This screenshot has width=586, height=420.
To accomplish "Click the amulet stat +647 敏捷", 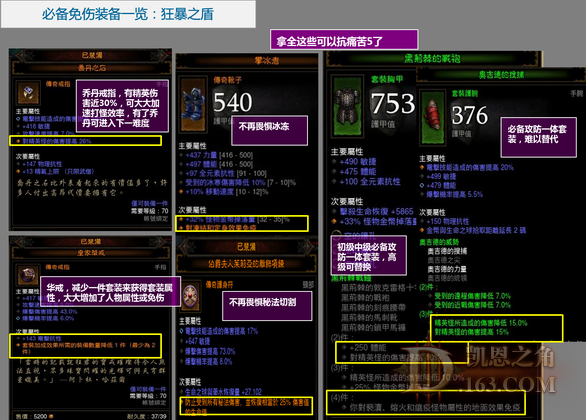I will 198,341.
